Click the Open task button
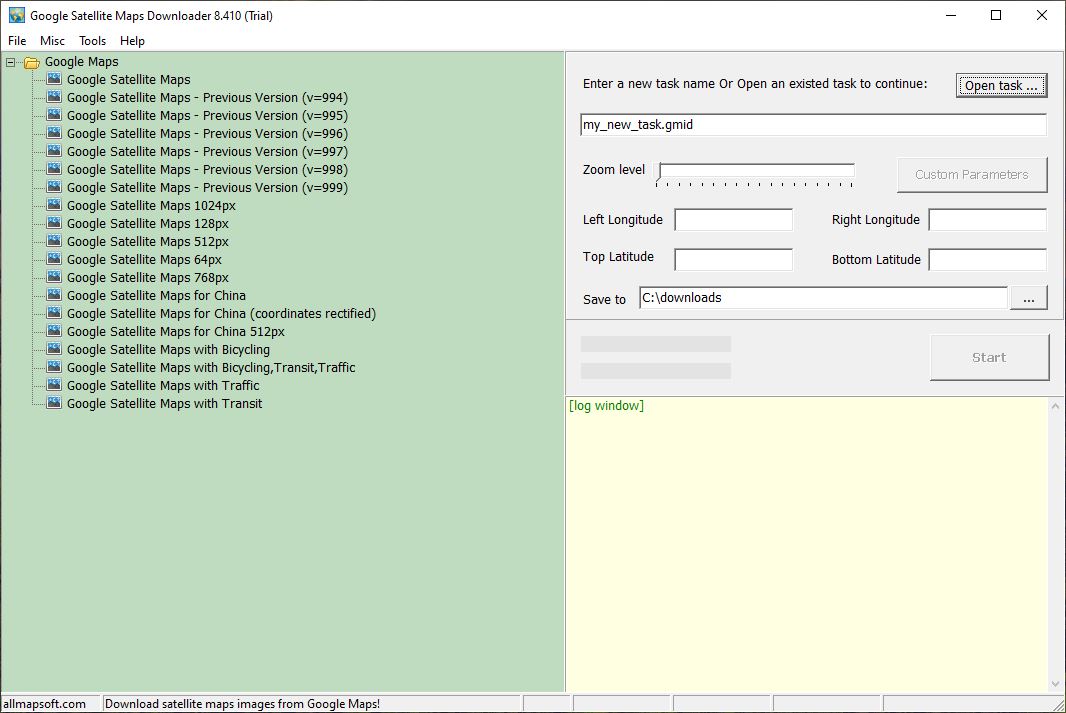Viewport: 1066px width, 713px height. [1001, 85]
